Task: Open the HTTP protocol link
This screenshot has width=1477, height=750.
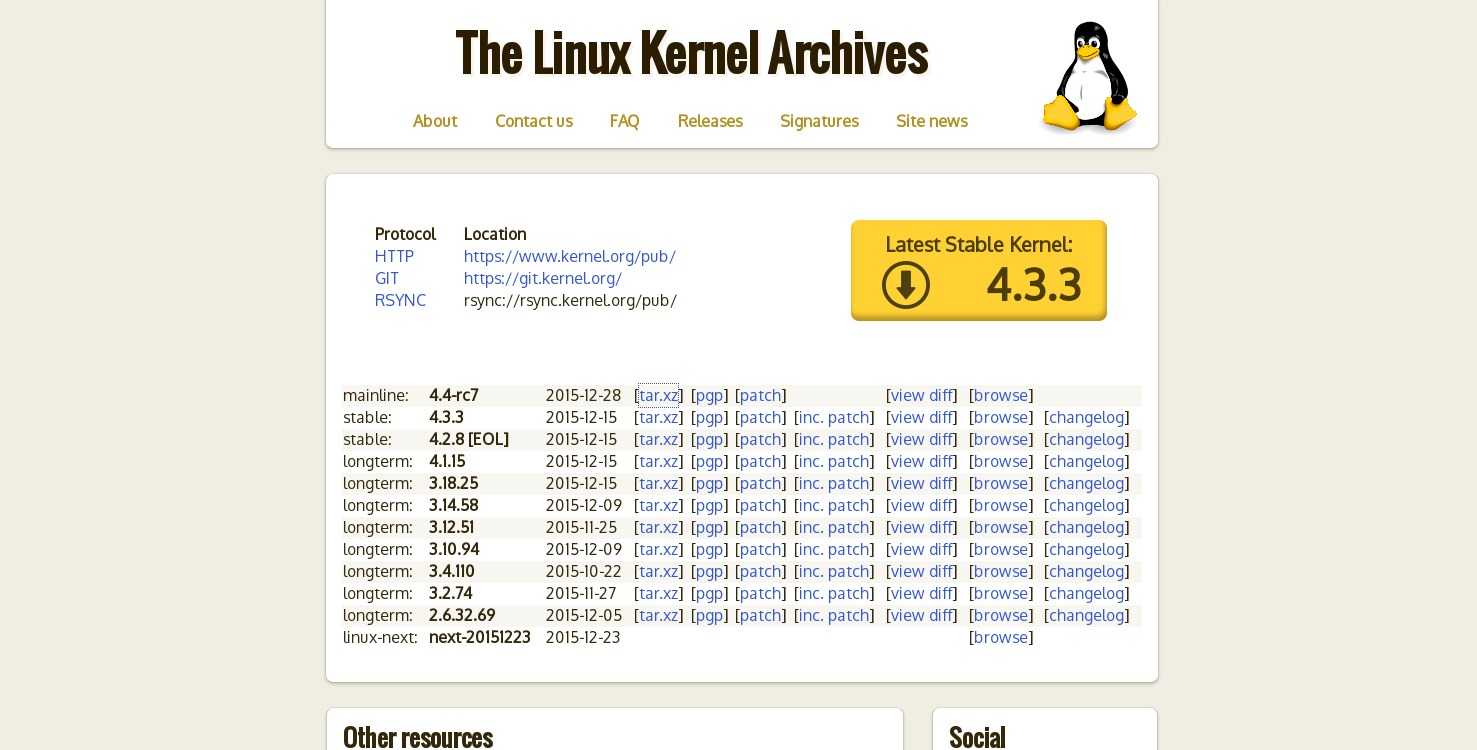Action: coord(394,256)
